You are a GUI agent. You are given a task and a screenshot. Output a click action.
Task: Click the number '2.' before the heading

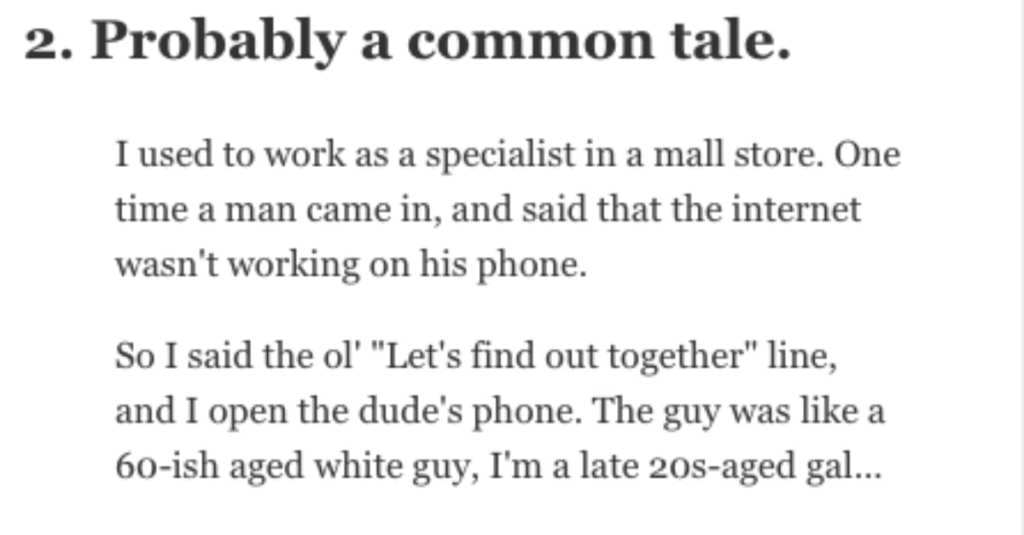point(49,43)
